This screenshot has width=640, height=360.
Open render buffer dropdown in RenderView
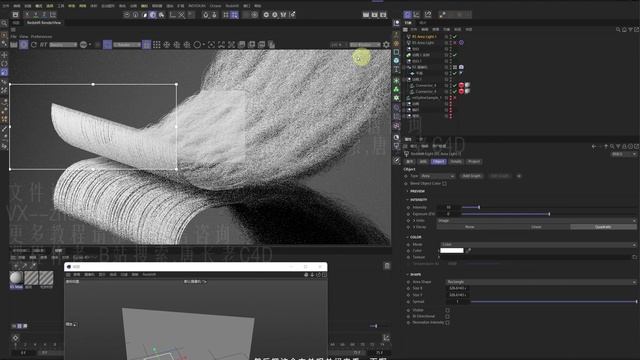[63, 44]
